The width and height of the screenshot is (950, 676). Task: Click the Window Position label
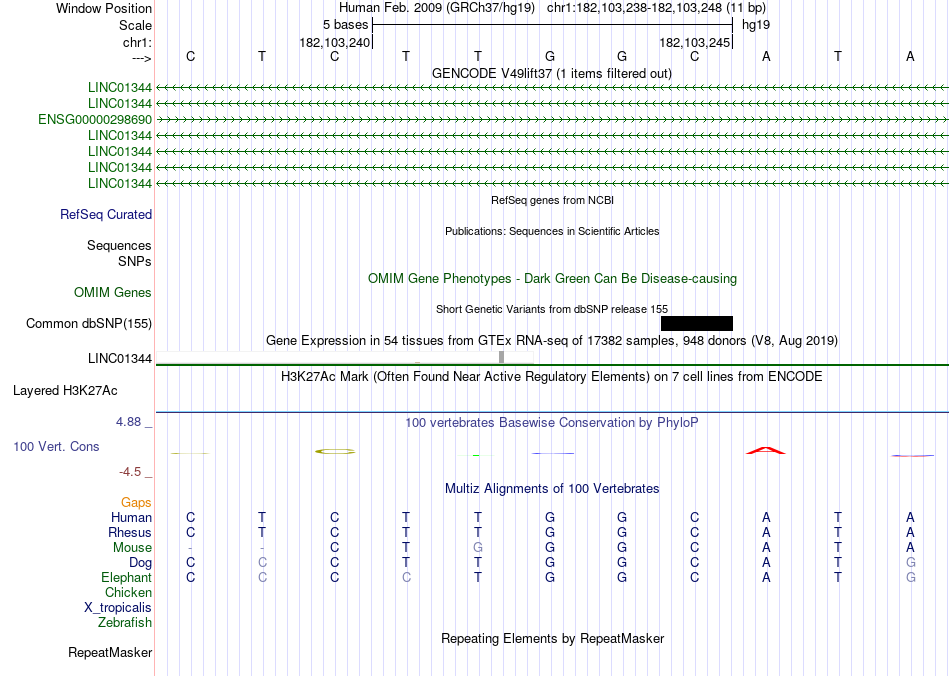[x=104, y=8]
